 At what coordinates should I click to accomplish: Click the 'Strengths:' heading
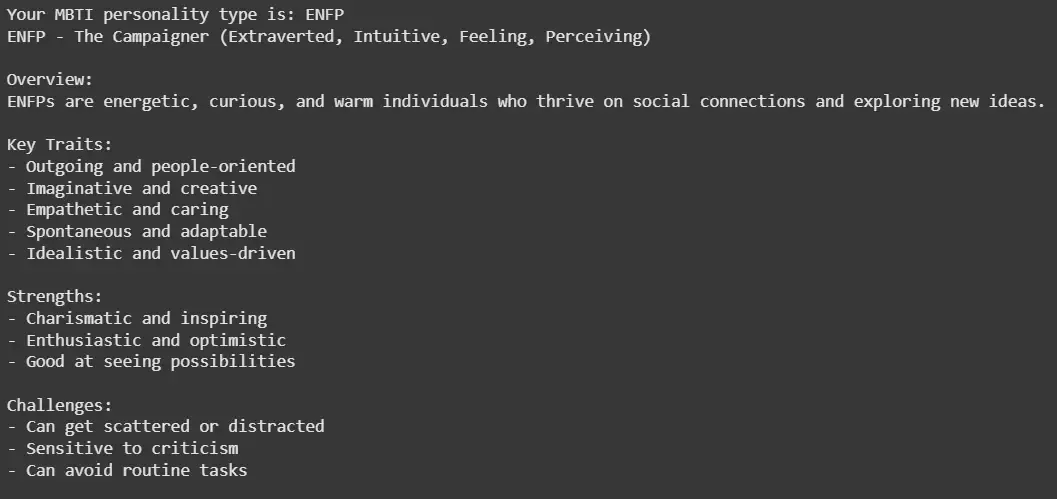55,297
